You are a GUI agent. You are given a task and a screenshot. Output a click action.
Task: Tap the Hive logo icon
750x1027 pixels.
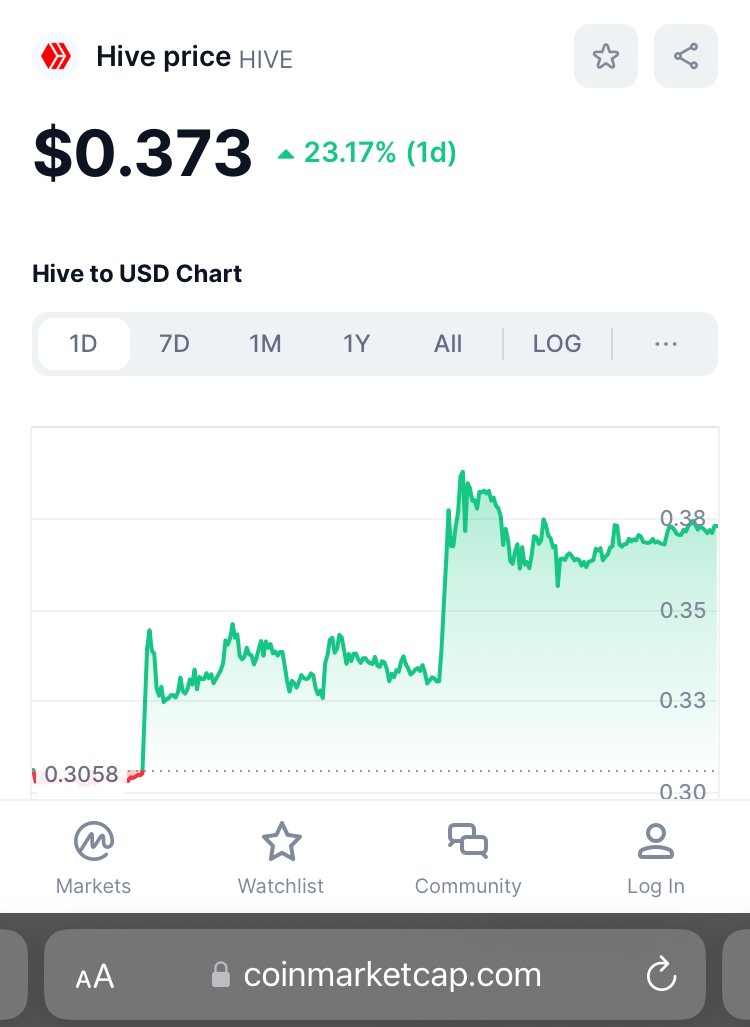pos(56,57)
